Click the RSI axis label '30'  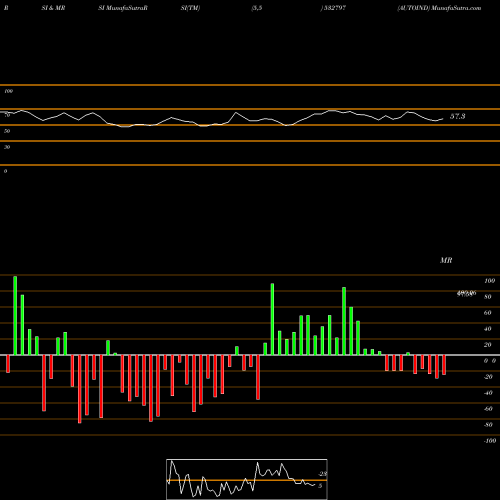[x=7, y=147]
